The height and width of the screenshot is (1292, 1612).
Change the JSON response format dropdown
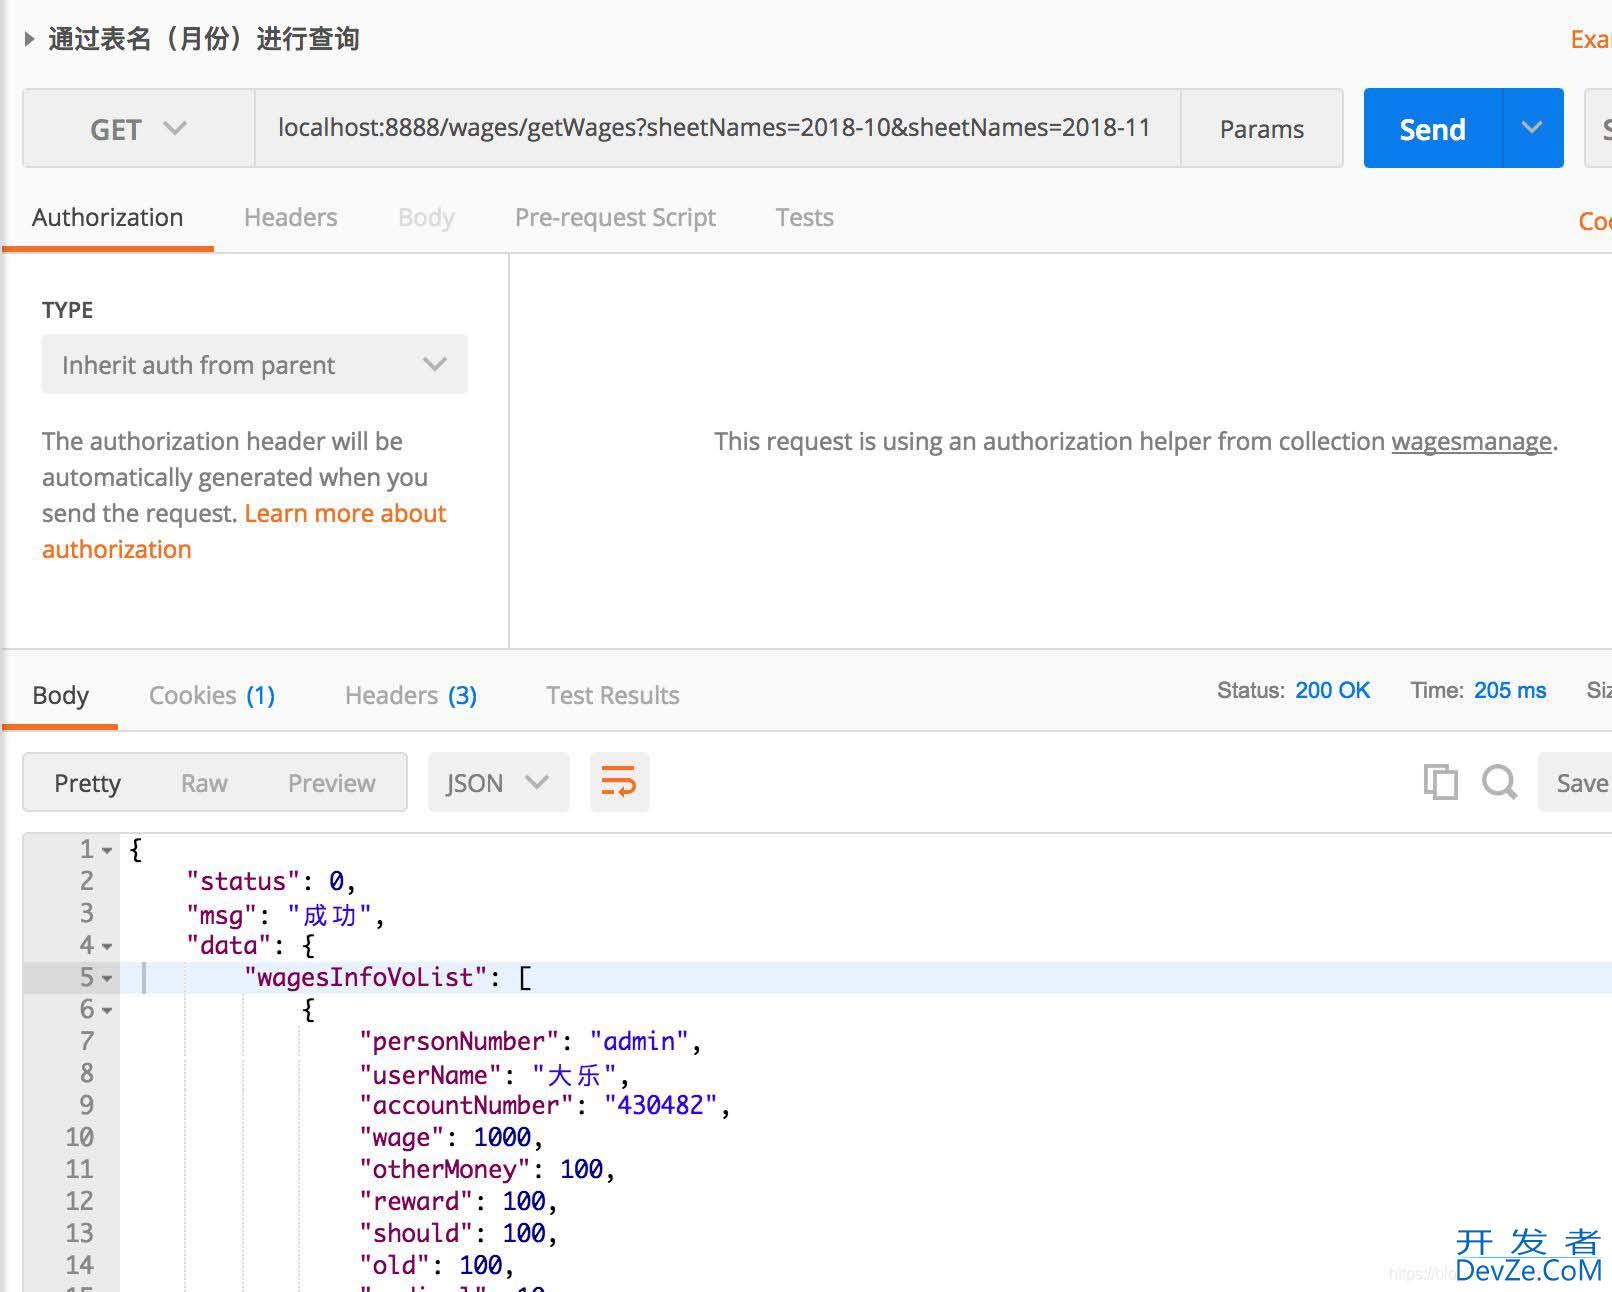(x=498, y=782)
